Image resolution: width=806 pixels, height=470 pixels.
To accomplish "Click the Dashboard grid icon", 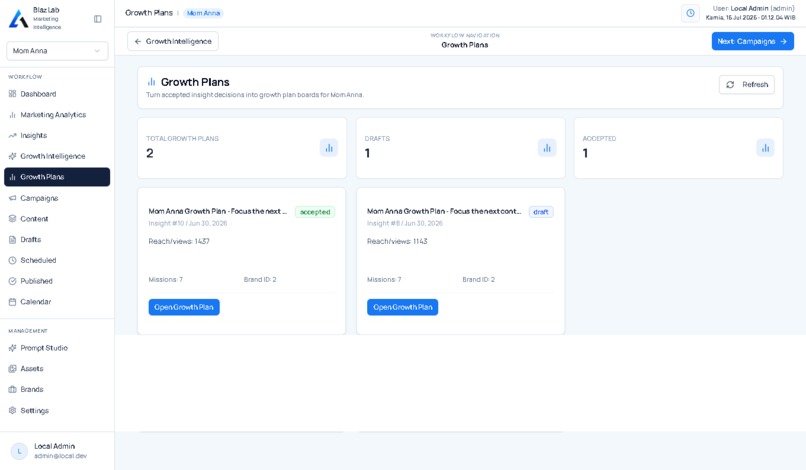I will coord(12,94).
